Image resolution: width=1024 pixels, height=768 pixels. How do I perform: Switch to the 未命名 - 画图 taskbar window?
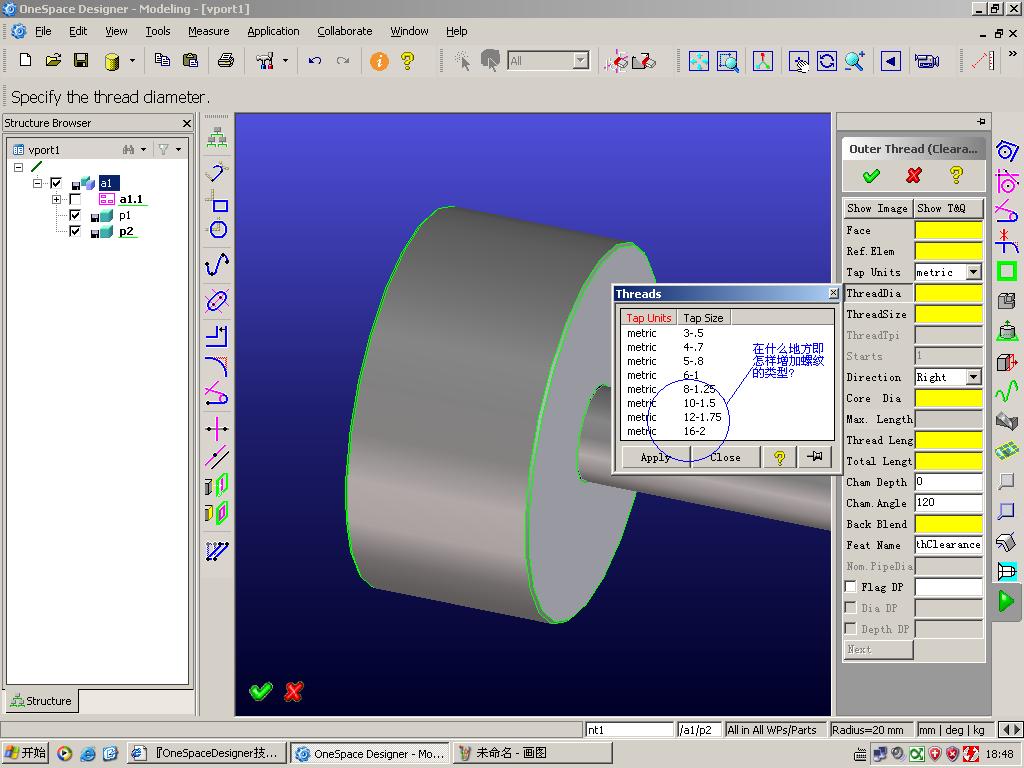533,753
